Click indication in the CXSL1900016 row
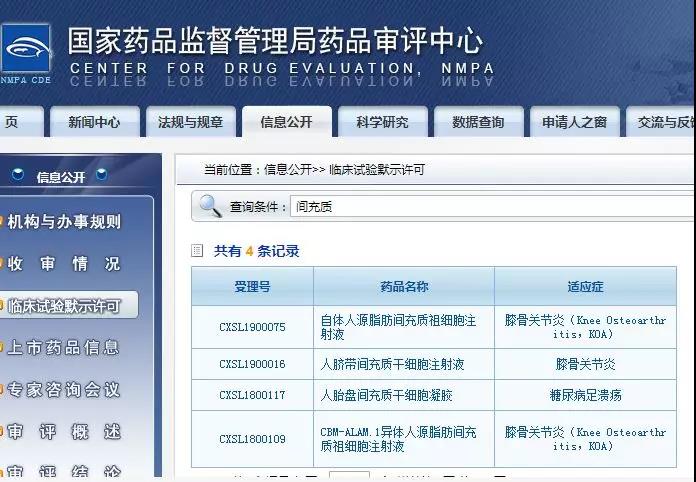696x482 pixels. [585, 364]
